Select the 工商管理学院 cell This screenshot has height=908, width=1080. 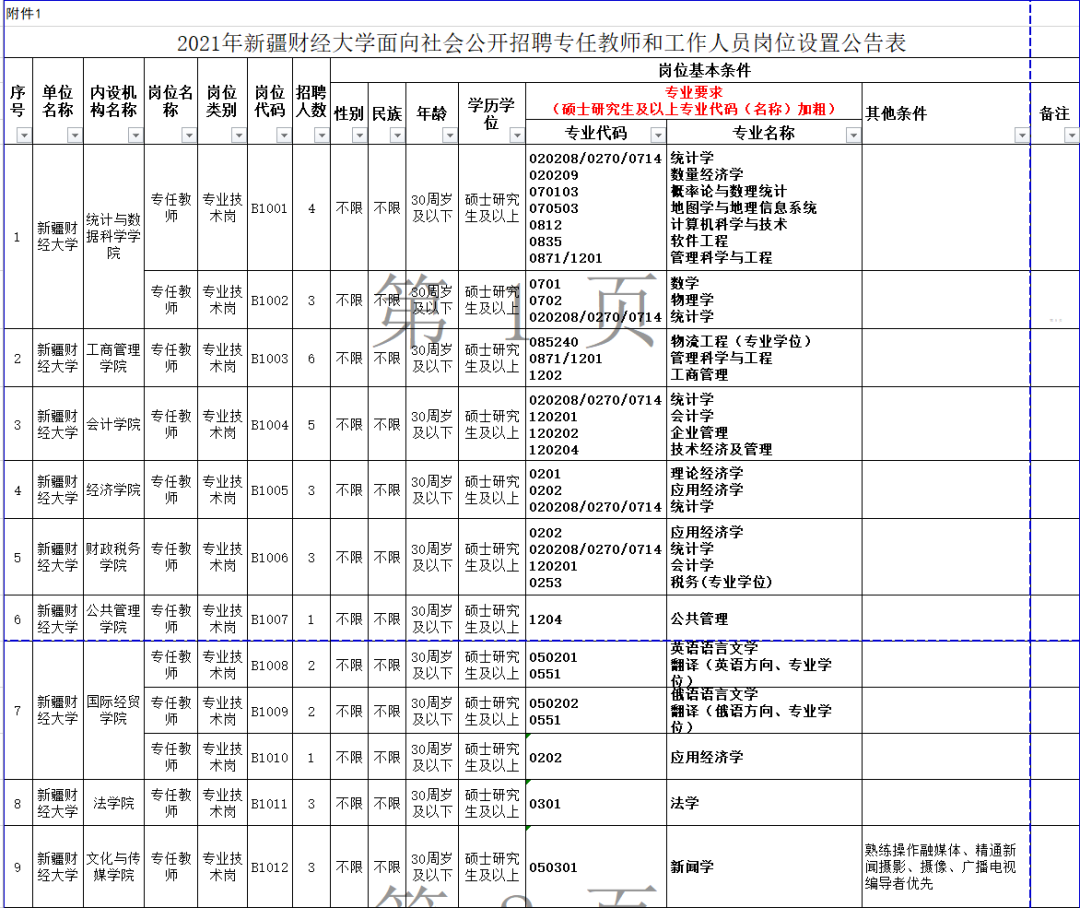tap(114, 358)
